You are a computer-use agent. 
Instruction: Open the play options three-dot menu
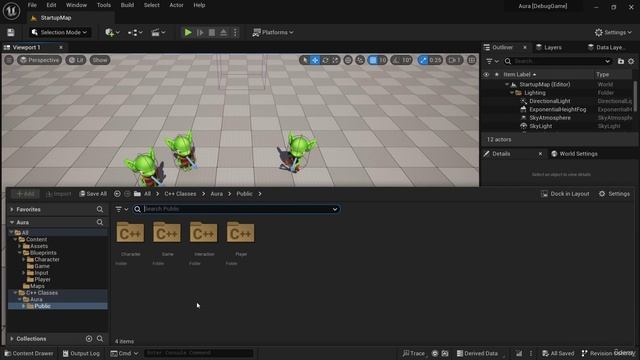[235, 32]
